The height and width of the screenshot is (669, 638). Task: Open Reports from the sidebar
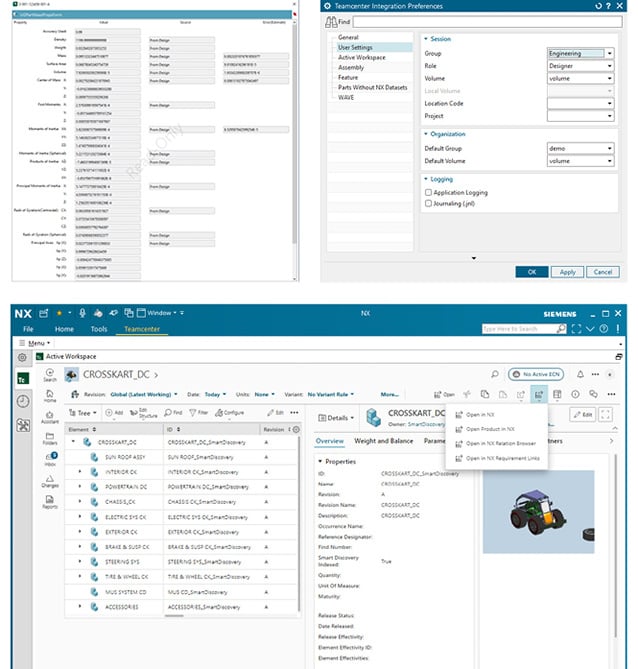click(x=50, y=502)
